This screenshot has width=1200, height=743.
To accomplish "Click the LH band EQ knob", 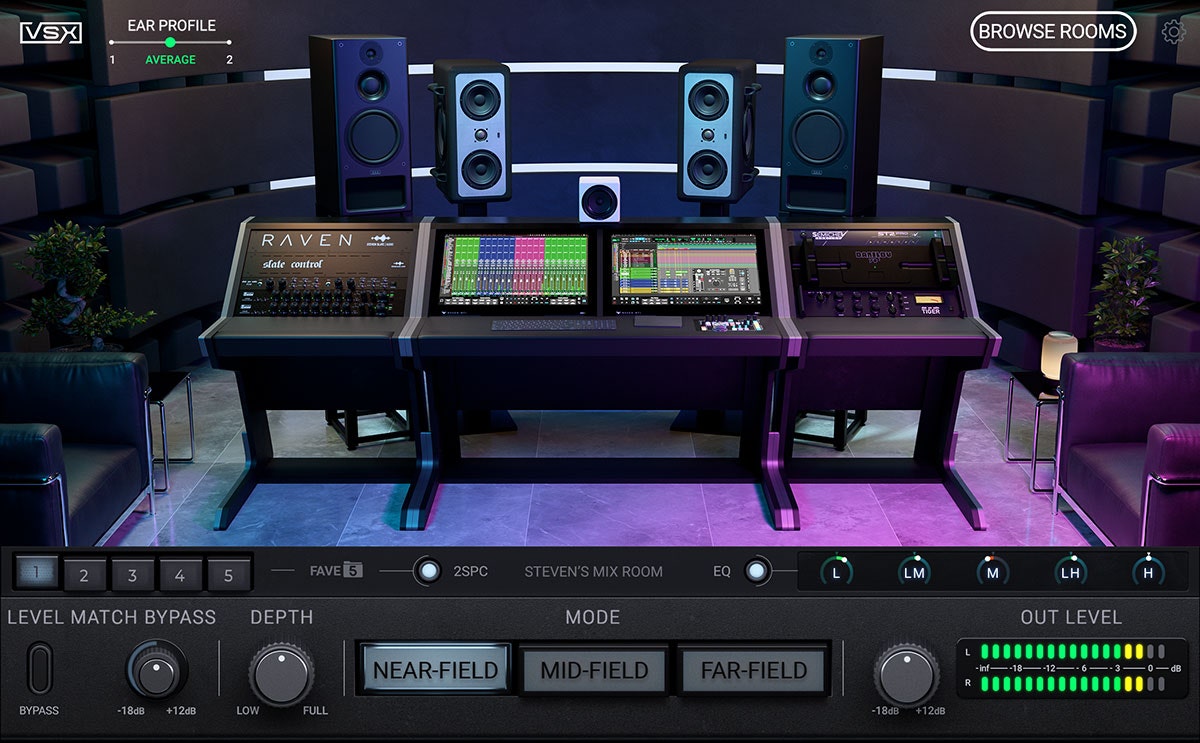I will tap(1070, 571).
